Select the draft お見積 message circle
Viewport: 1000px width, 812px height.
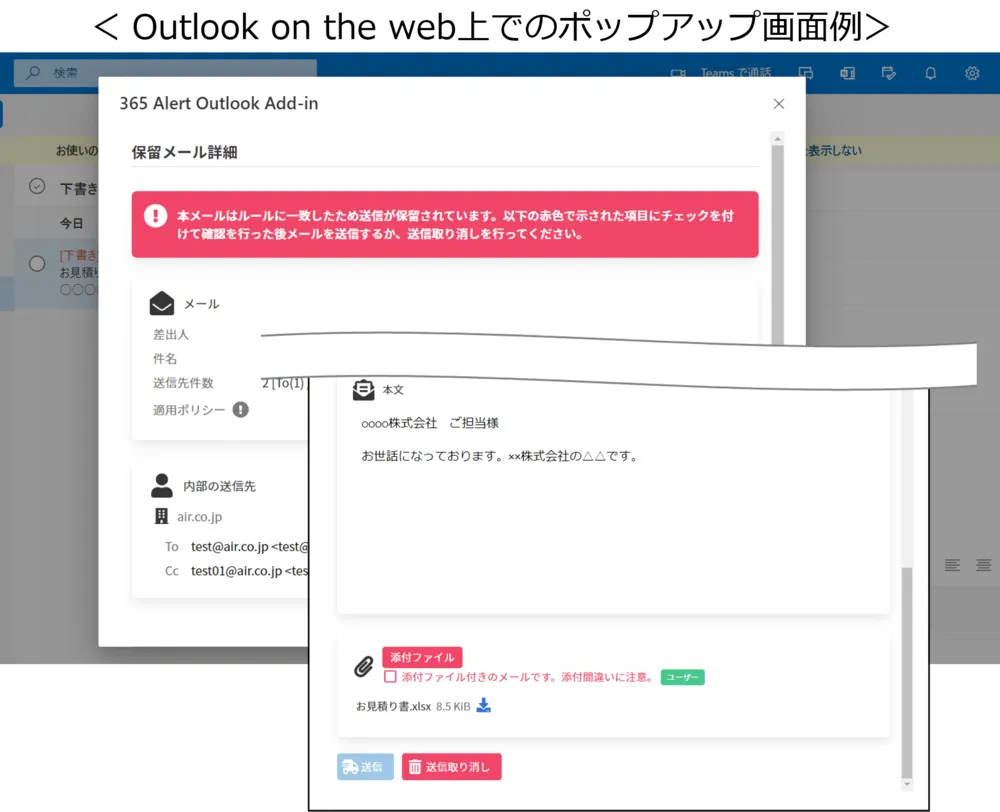(37, 262)
